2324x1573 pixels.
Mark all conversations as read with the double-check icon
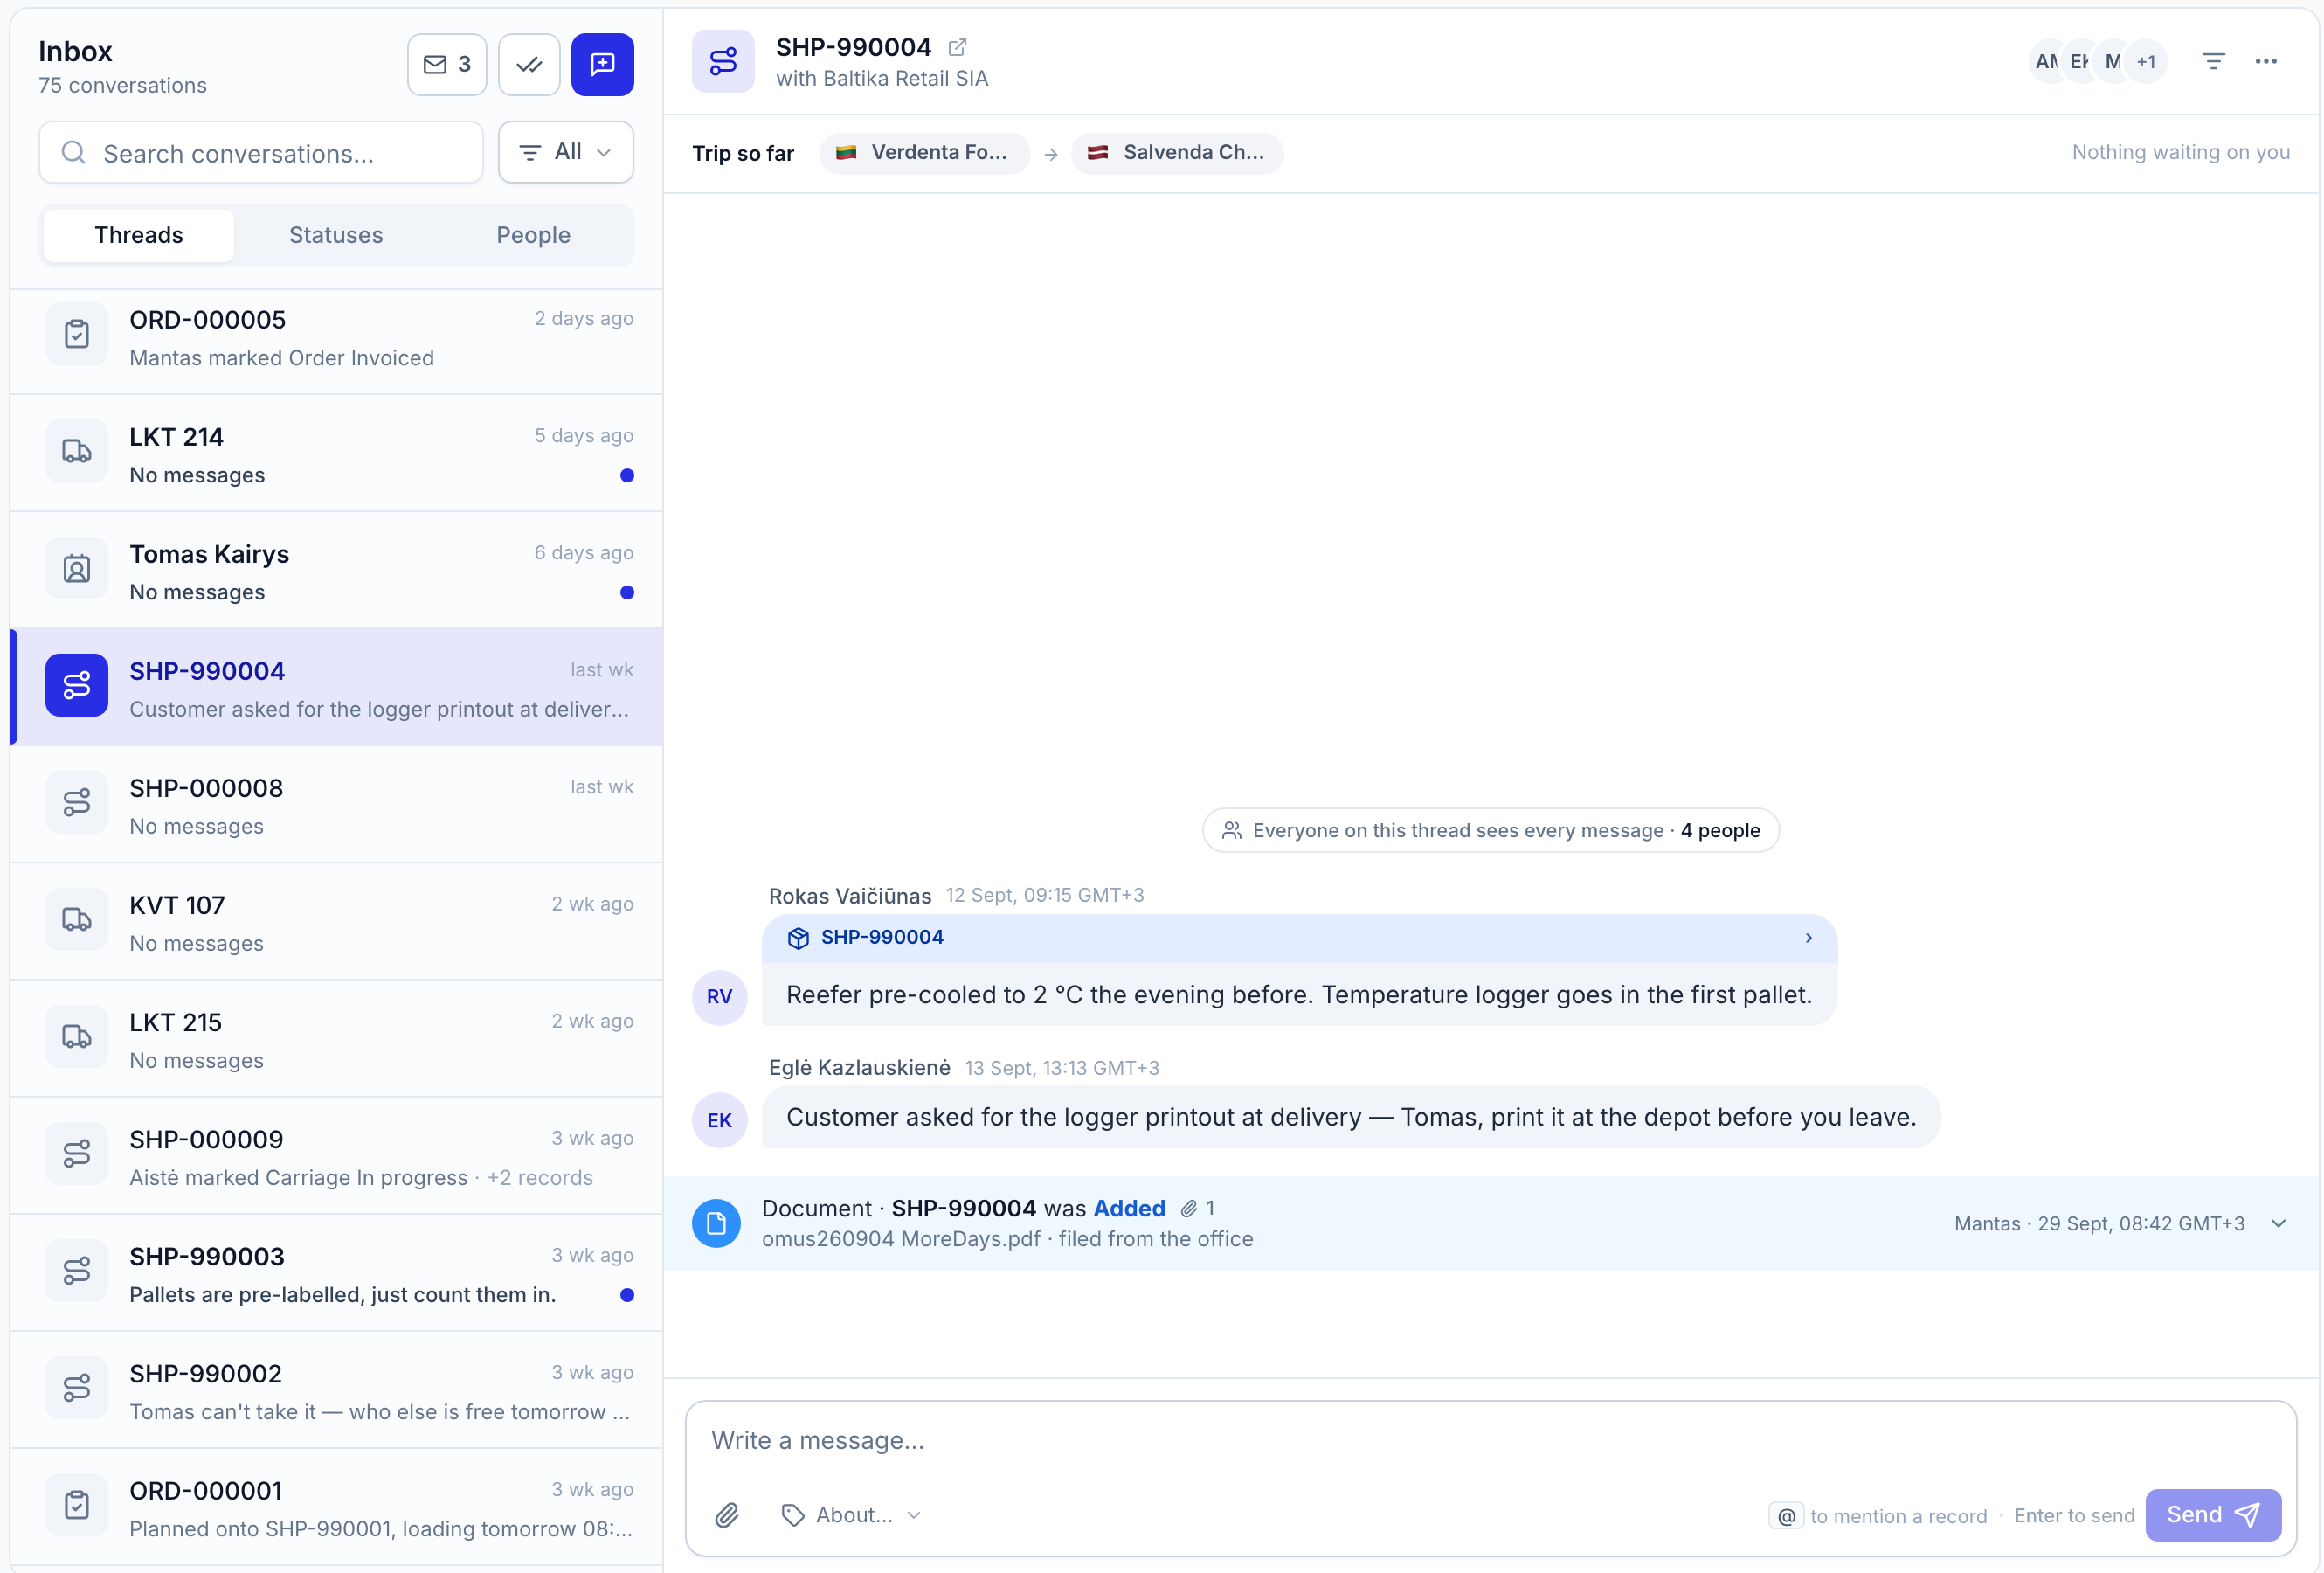pos(529,65)
